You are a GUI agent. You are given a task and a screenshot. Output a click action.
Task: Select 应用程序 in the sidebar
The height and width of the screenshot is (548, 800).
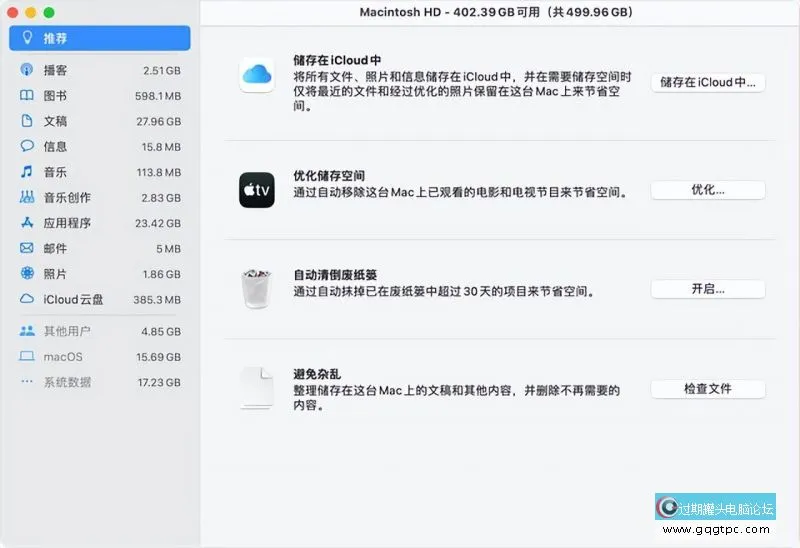tap(99, 223)
